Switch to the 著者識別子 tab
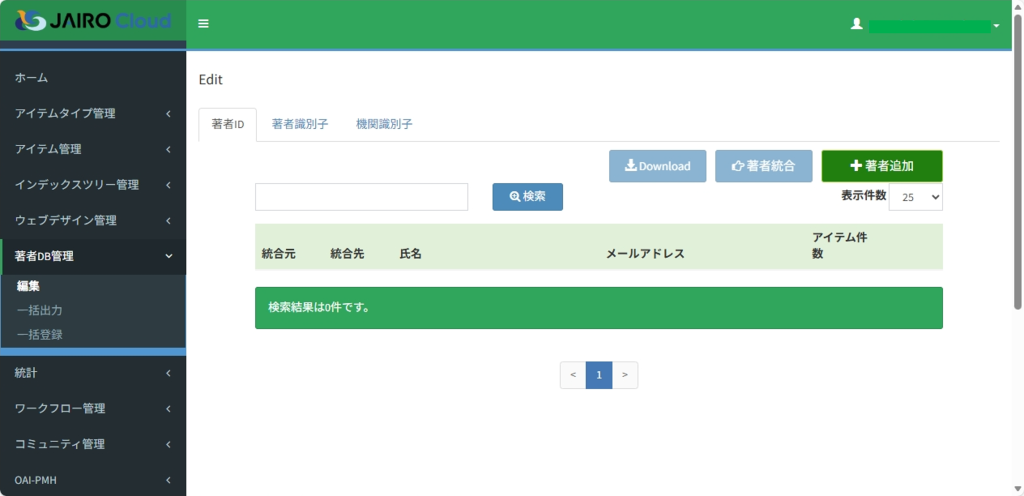The height and width of the screenshot is (496, 1024). (x=300, y=125)
